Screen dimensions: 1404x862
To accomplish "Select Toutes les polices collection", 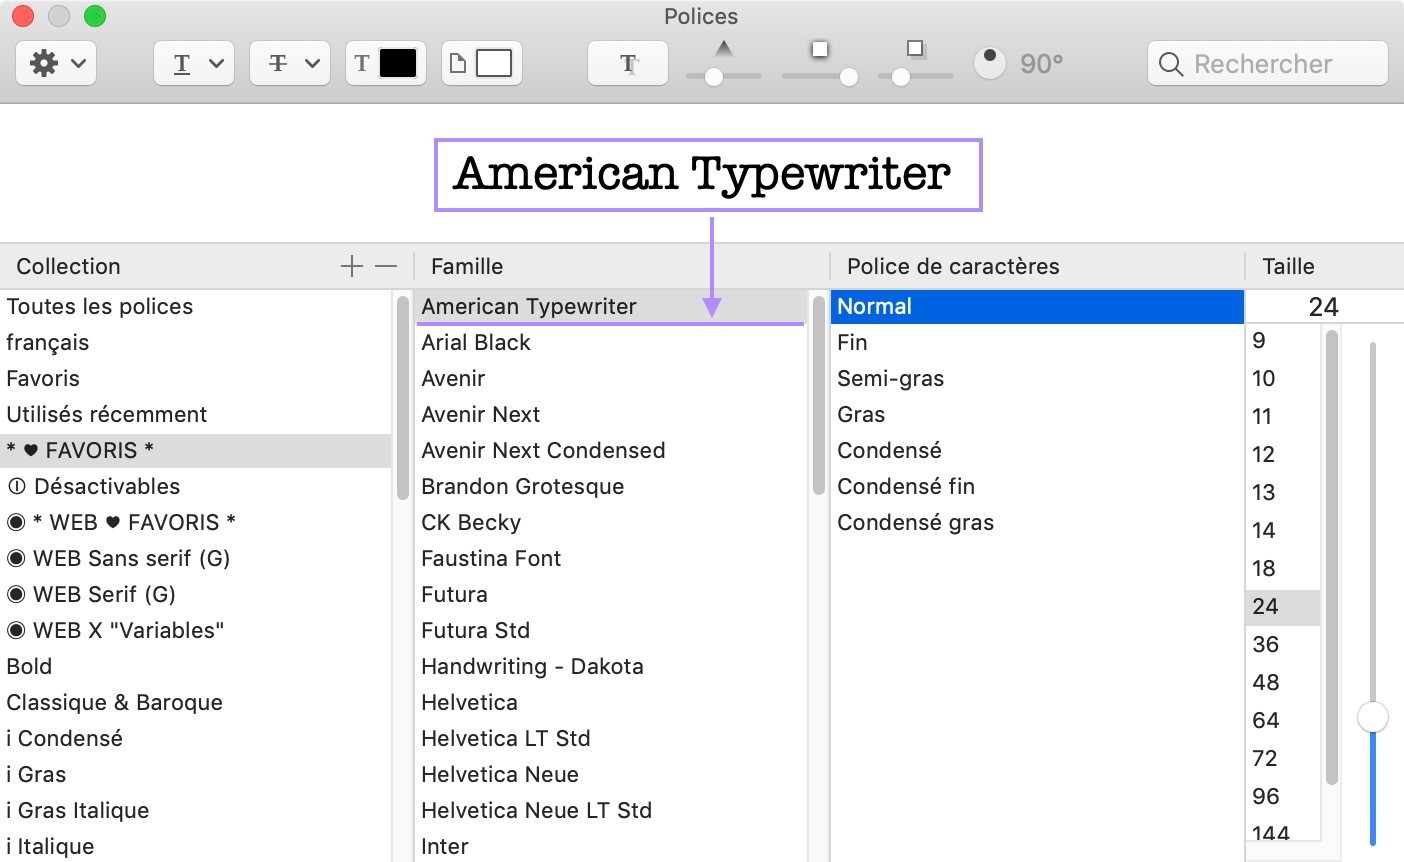I will 100,306.
